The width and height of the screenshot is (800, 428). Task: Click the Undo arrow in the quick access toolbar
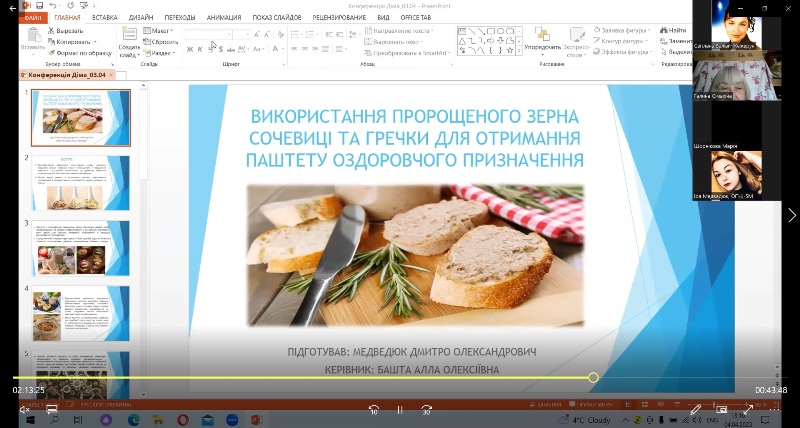tap(53, 6)
